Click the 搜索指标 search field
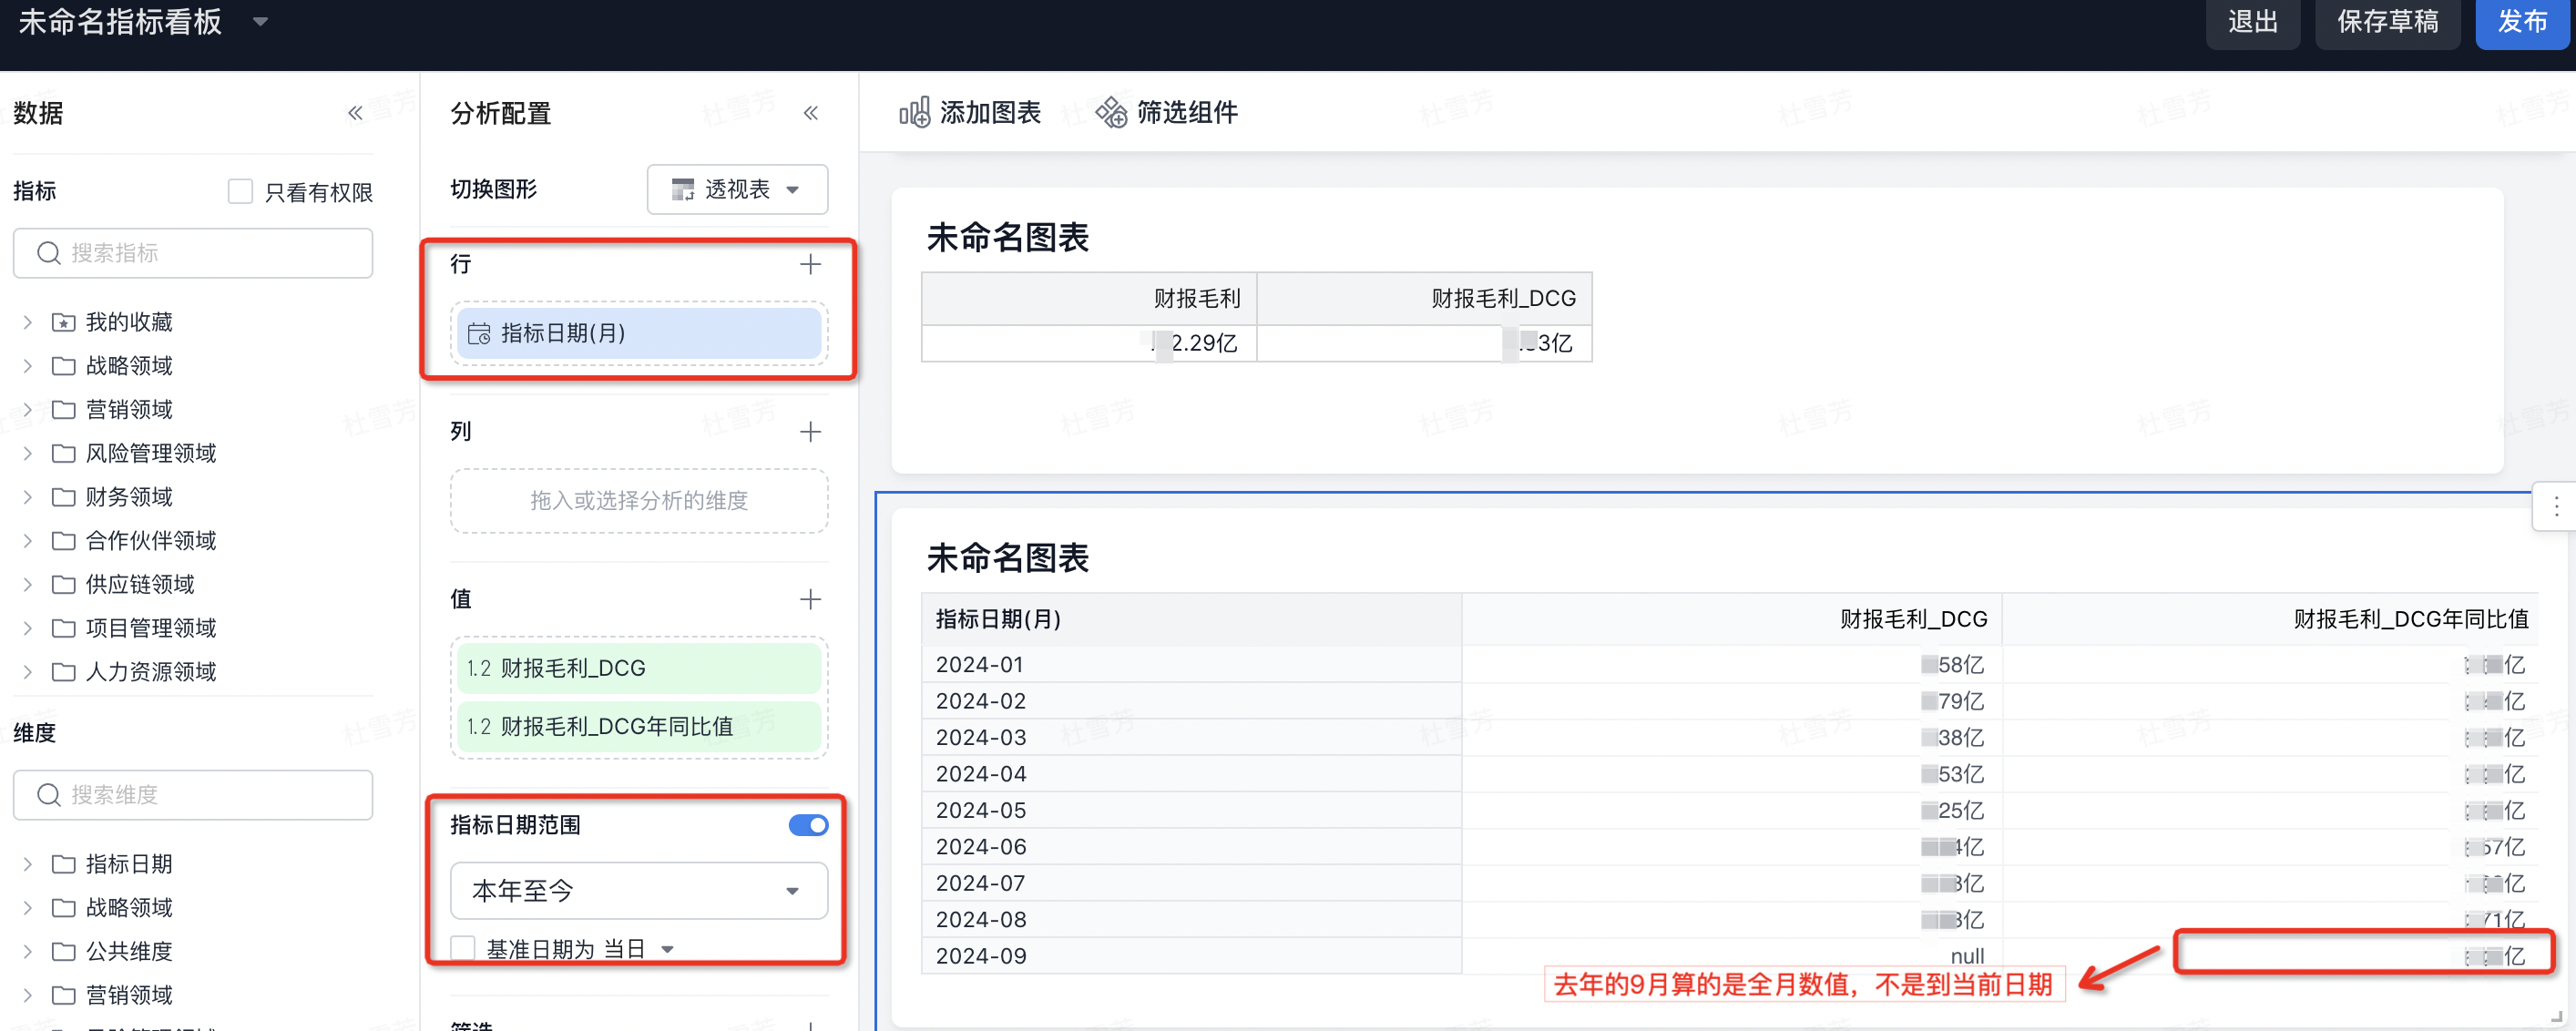2576x1031 pixels. point(193,253)
